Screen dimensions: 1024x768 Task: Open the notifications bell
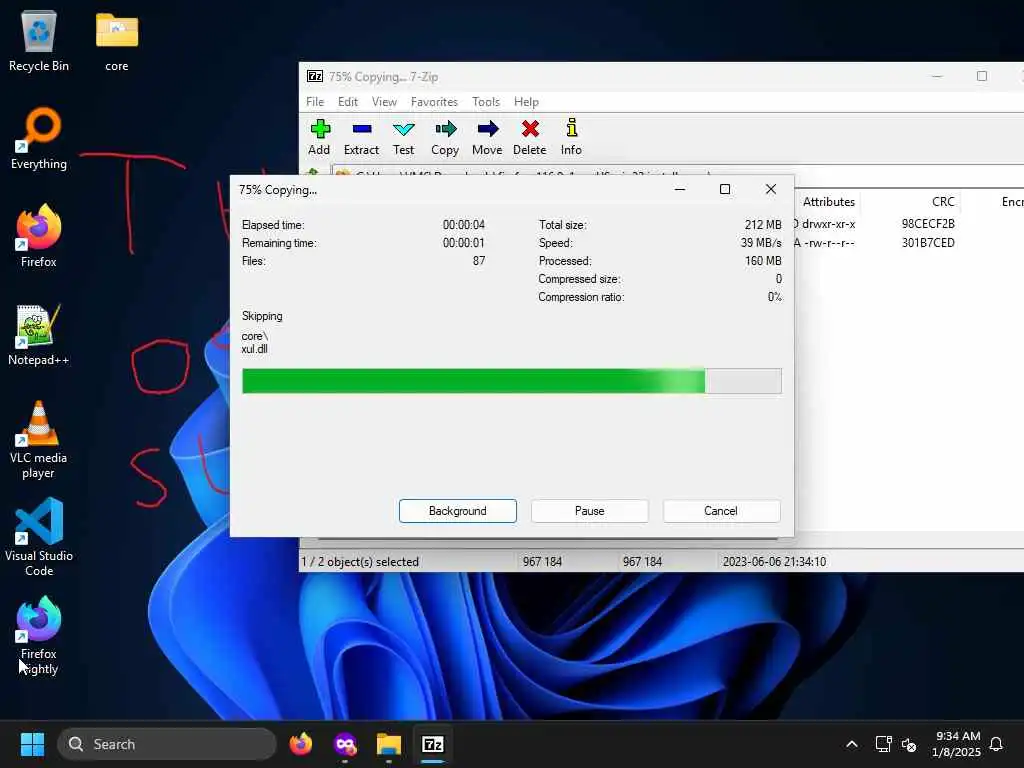coord(996,744)
